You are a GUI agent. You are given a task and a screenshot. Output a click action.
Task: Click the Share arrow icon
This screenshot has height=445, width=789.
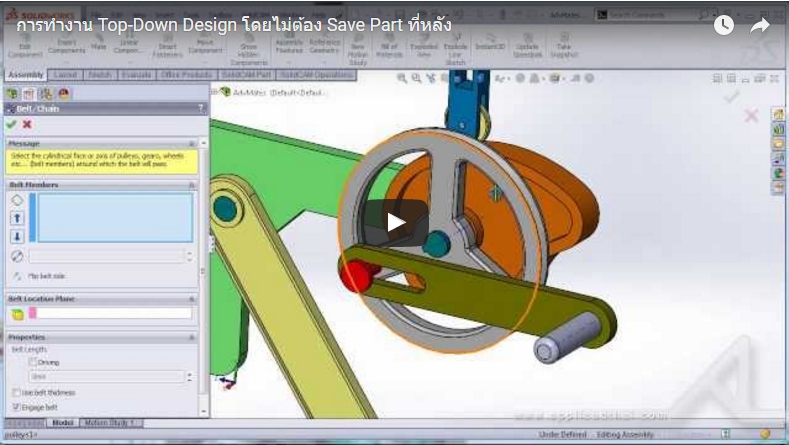pos(760,25)
